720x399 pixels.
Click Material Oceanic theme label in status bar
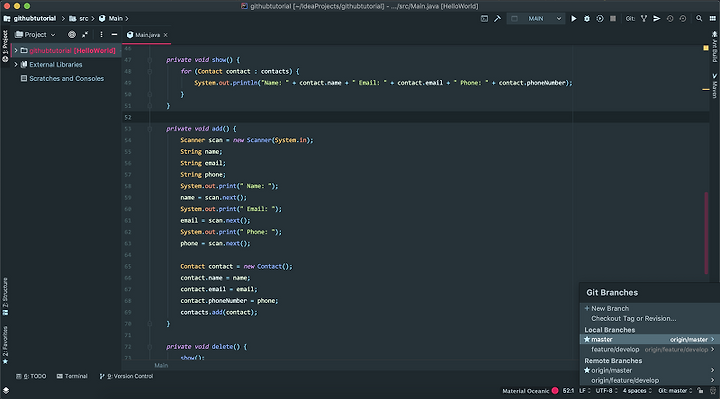[x=525, y=391]
